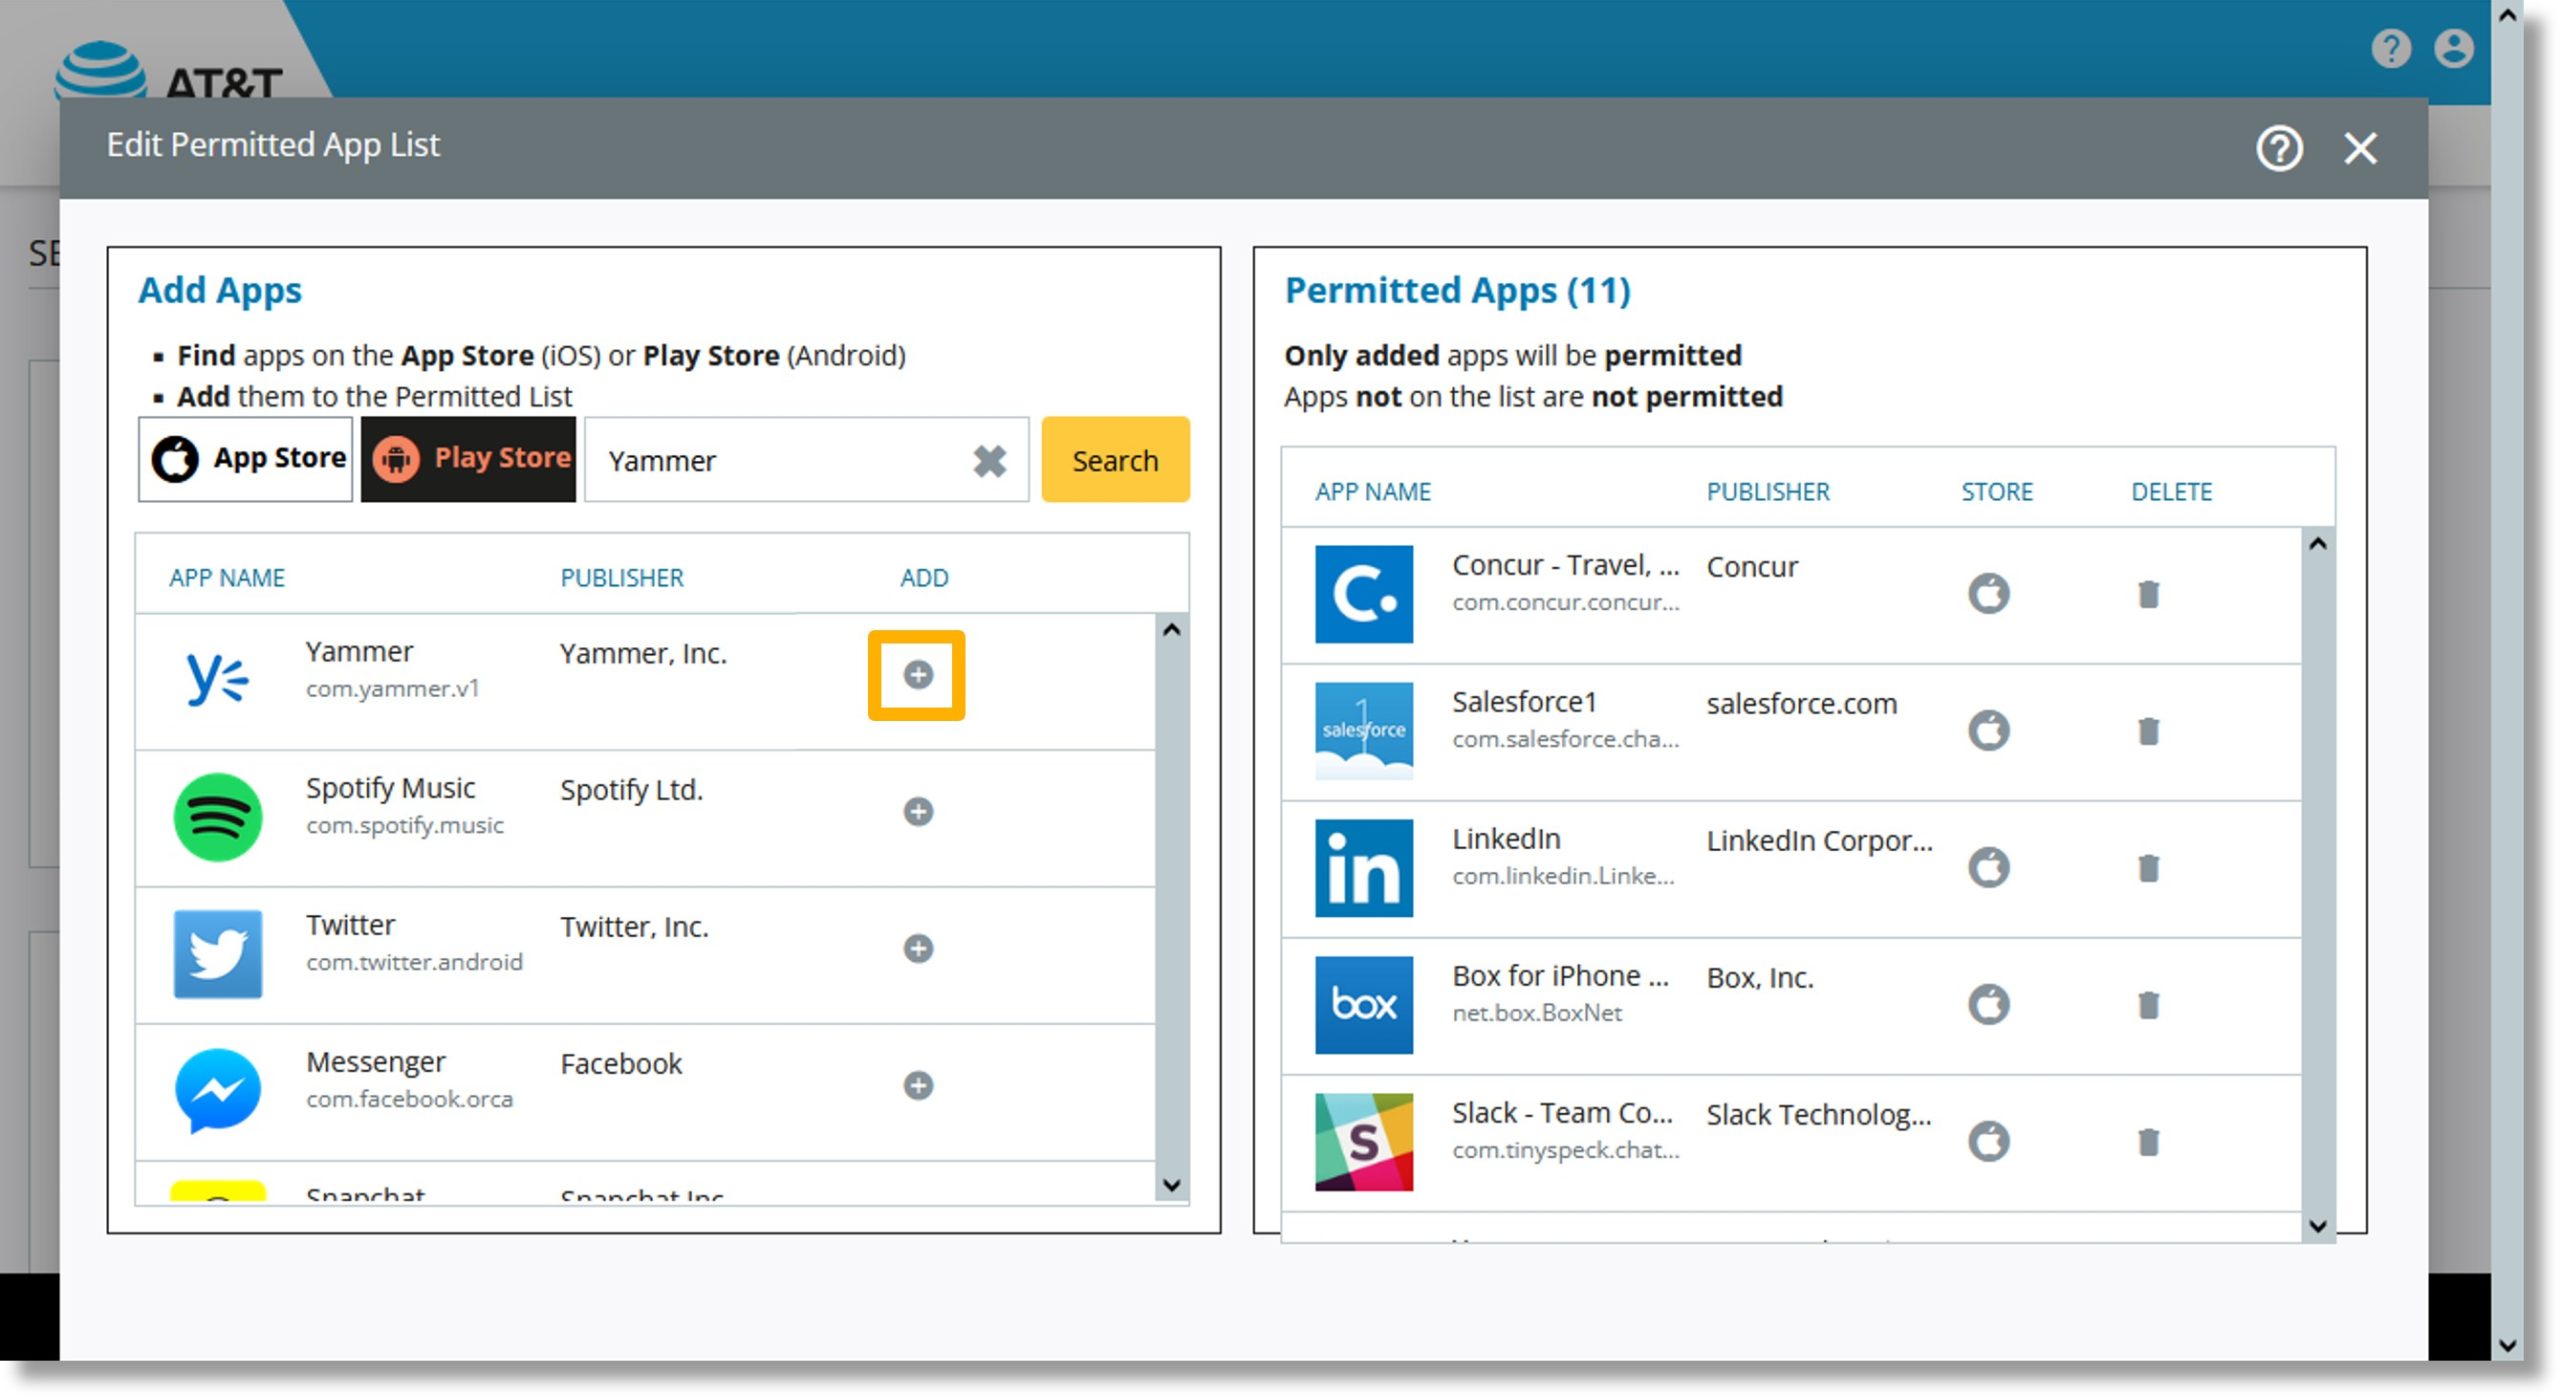Click the Box app logo

point(1364,1005)
